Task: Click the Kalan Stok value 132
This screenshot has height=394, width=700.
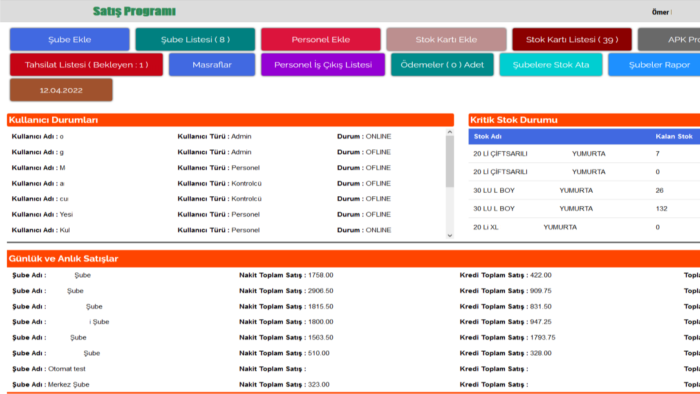Action: 661,209
